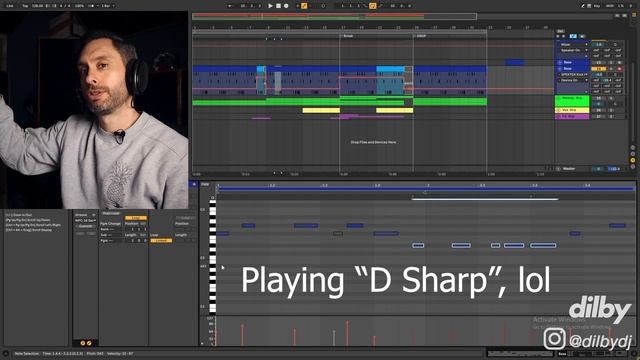
Task: Click the headphone preview icon above piano keys
Action: 212,198
